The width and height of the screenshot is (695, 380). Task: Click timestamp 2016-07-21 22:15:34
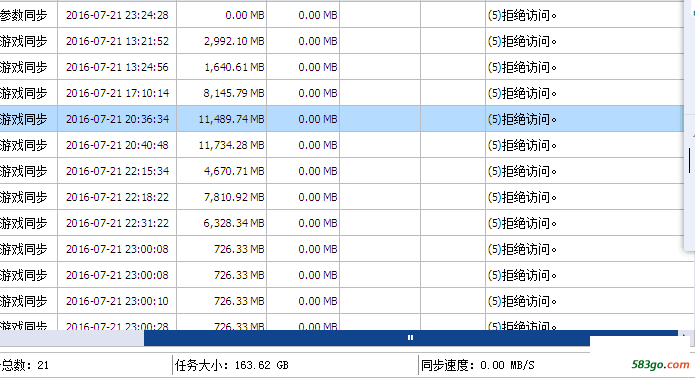tap(117, 171)
